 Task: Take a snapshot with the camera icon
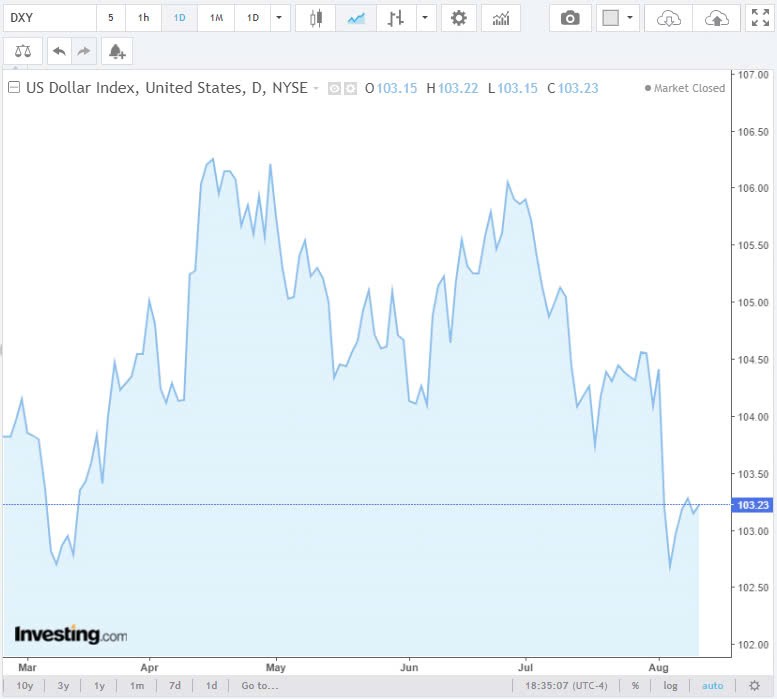570,18
